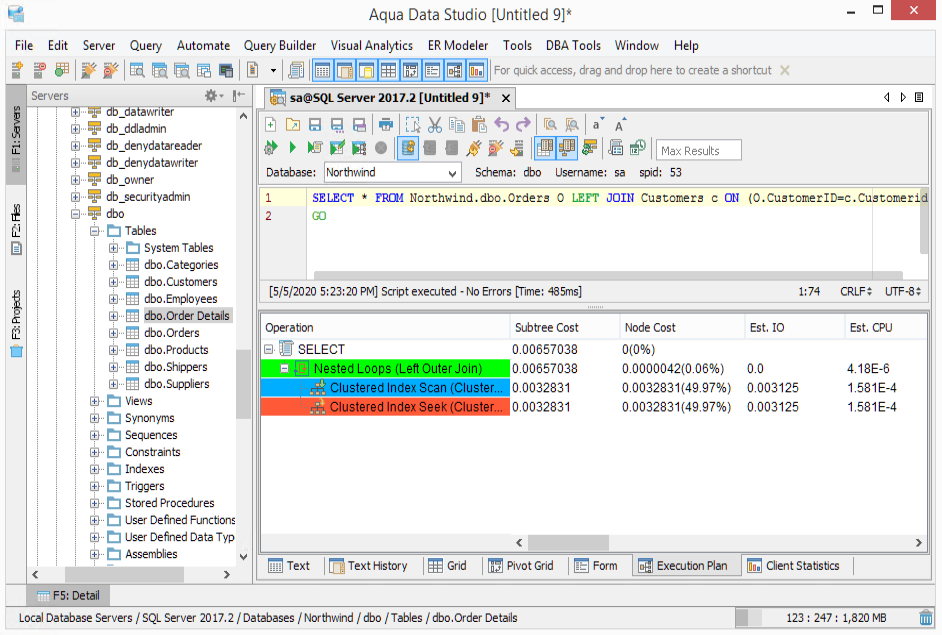Select the dbo.Products table
The image size is (942, 635).
[x=176, y=350]
